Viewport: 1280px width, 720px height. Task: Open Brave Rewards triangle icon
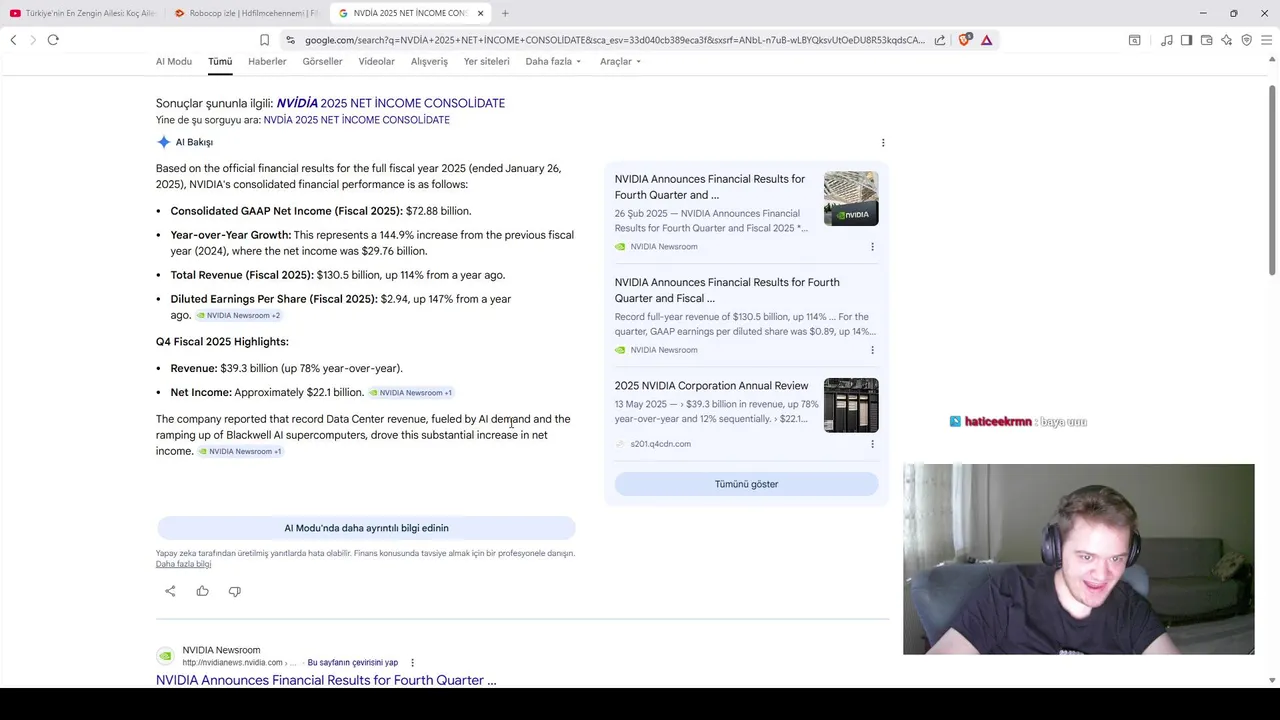[x=986, y=40]
